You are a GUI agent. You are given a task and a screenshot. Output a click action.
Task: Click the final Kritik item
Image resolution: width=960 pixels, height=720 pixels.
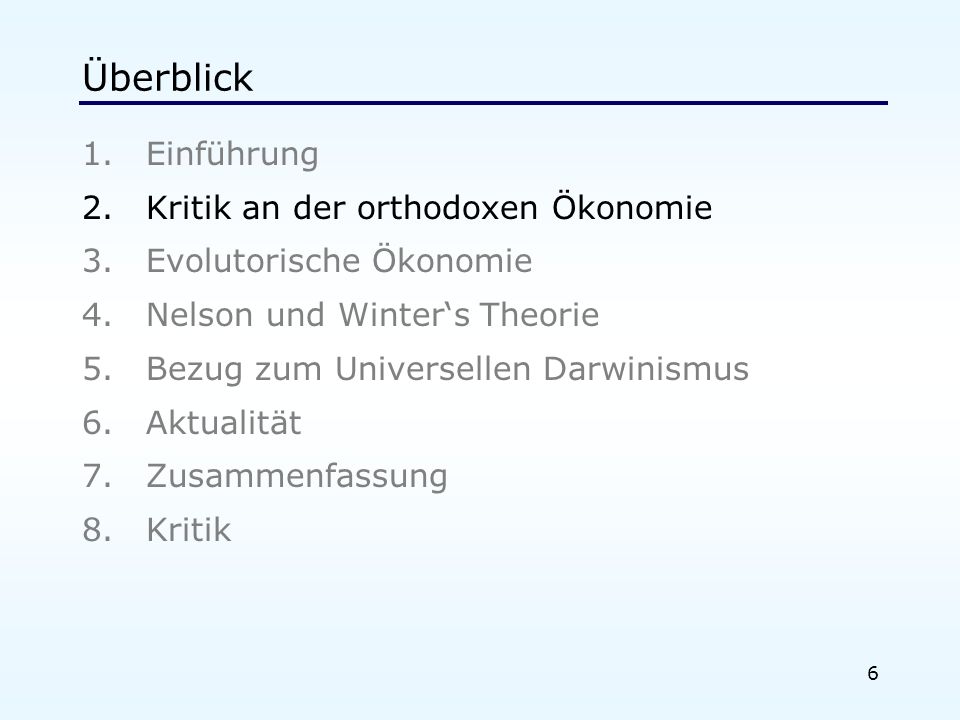coord(189,530)
